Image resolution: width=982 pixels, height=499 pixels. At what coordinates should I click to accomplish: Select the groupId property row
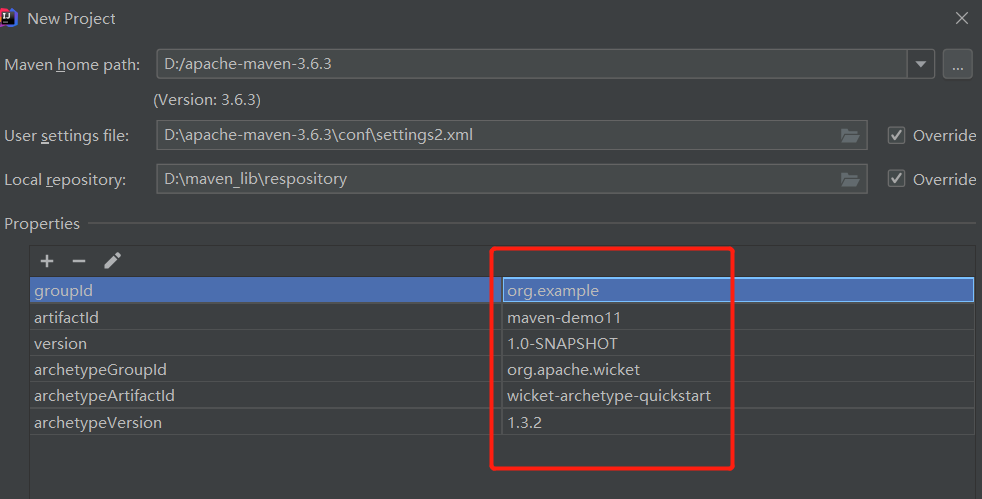(x=502, y=291)
